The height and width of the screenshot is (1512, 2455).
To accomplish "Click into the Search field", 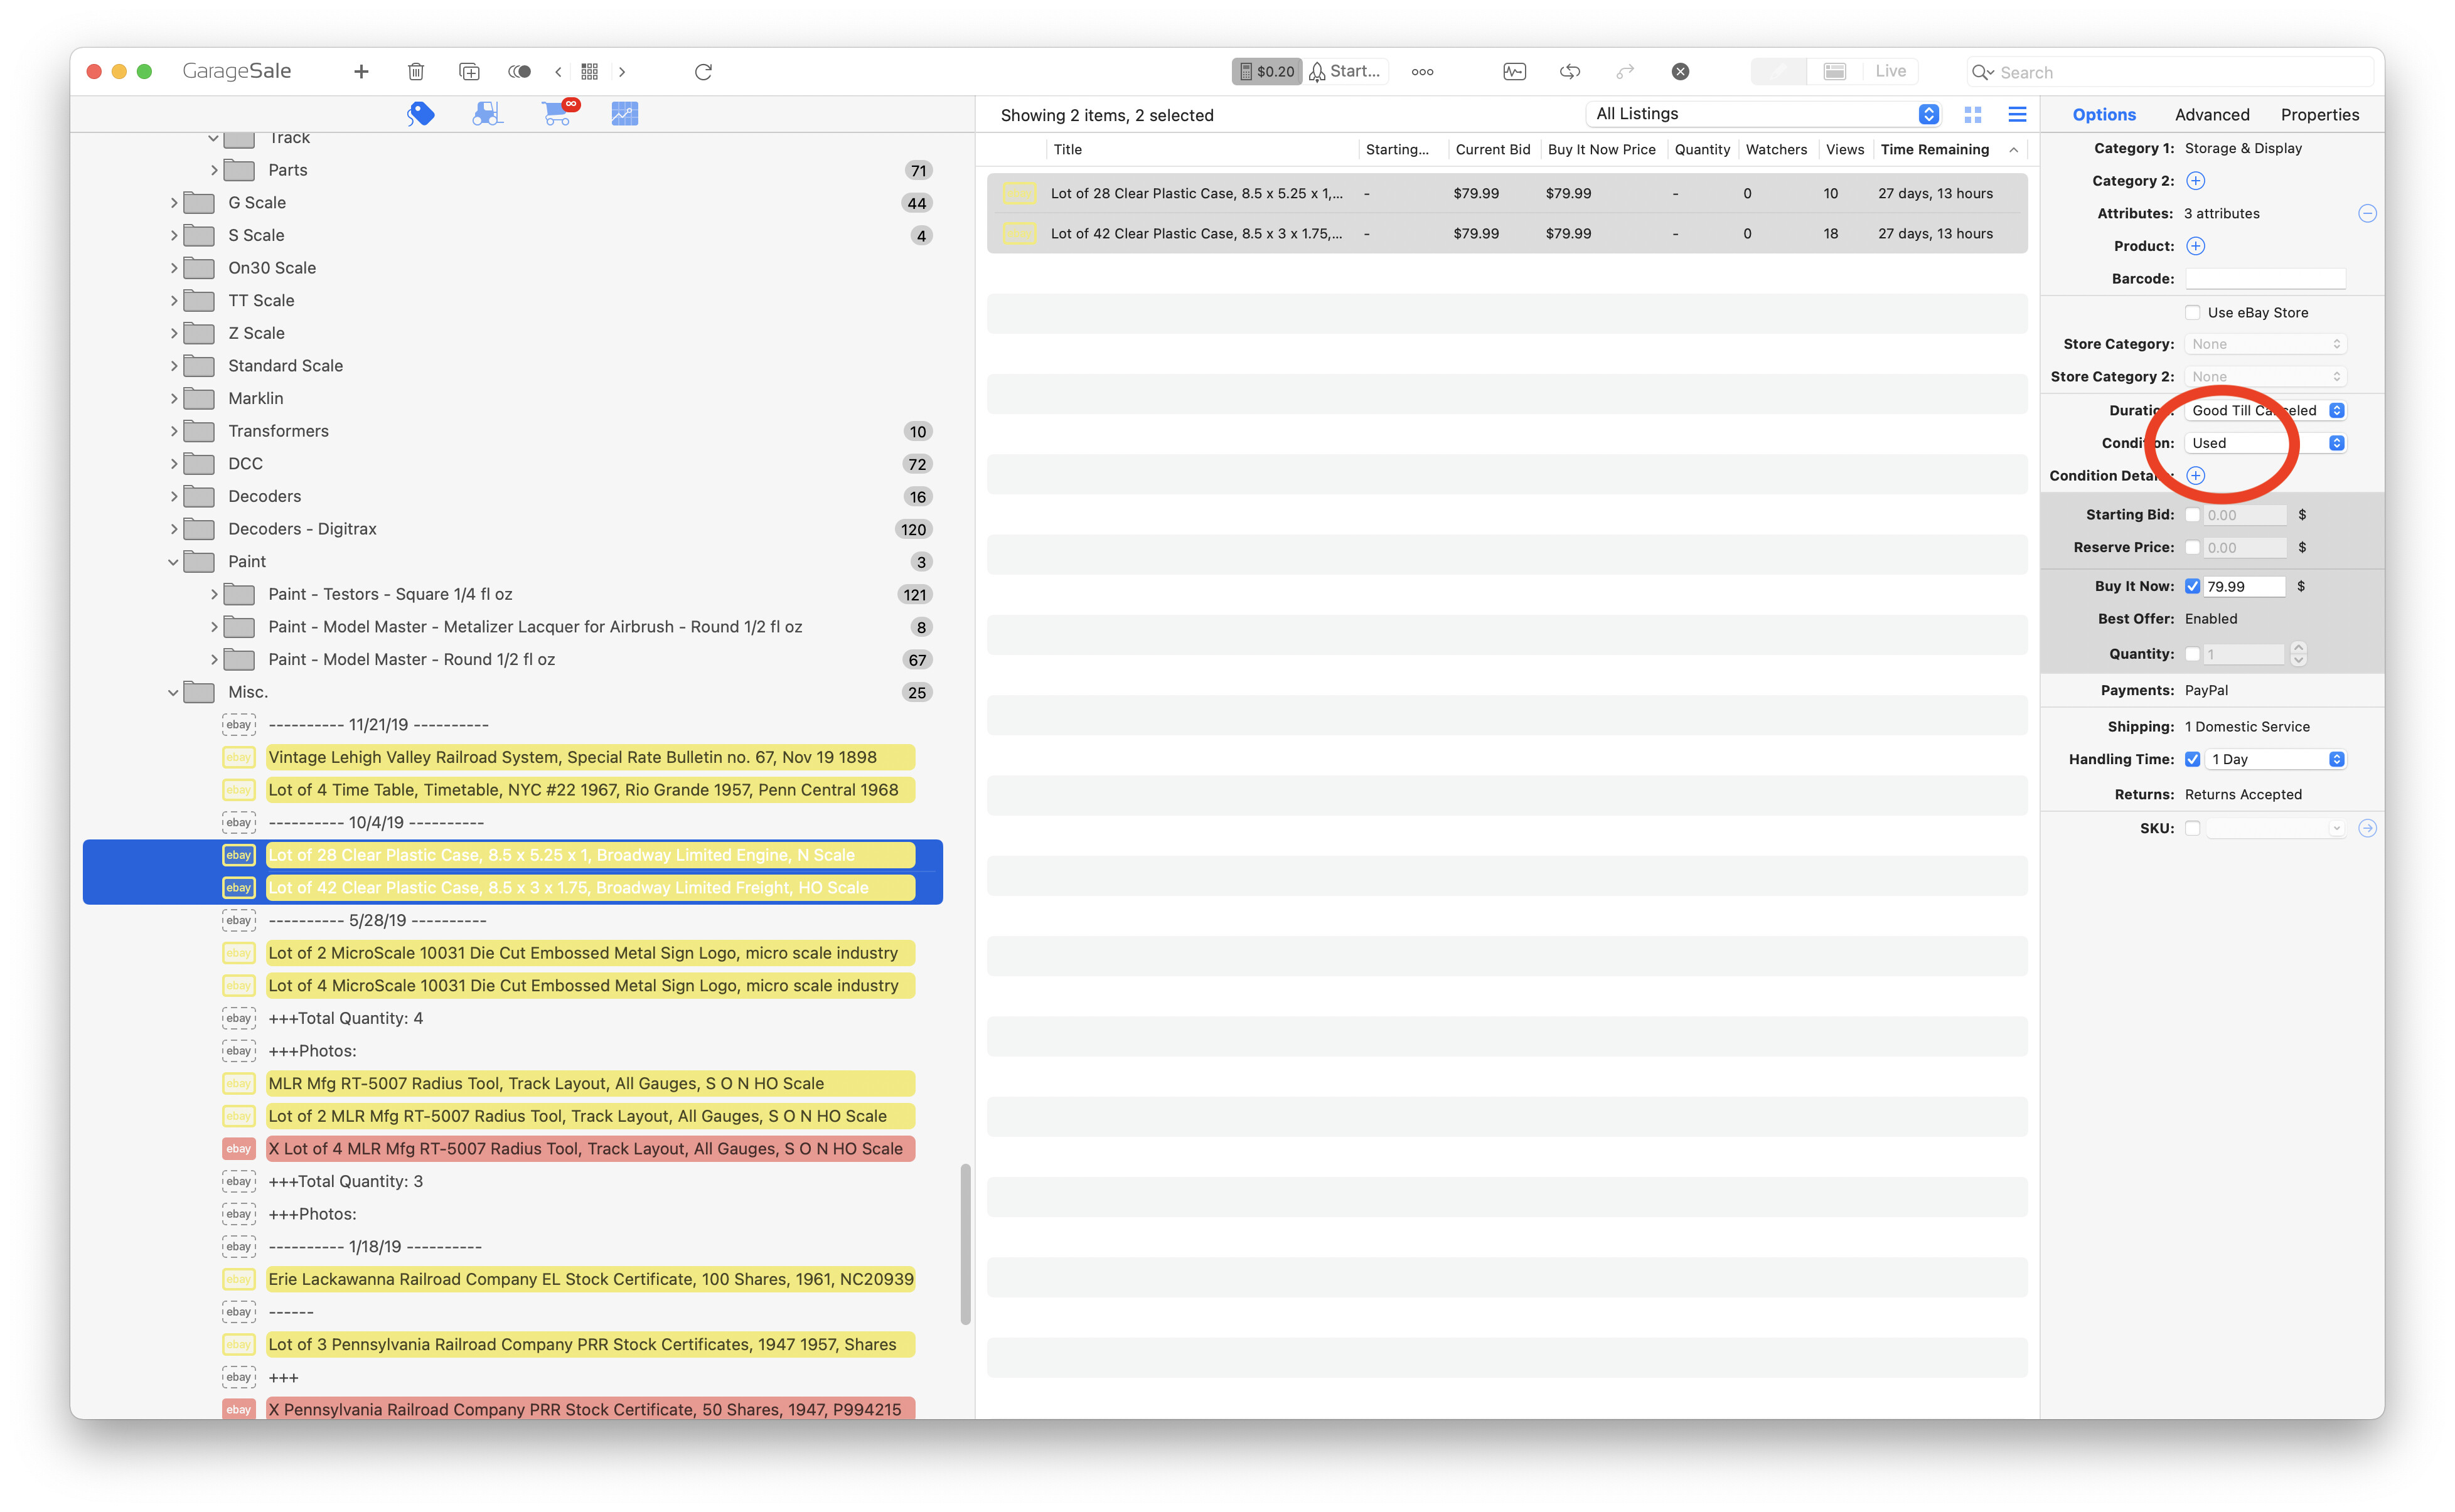I will (2170, 72).
